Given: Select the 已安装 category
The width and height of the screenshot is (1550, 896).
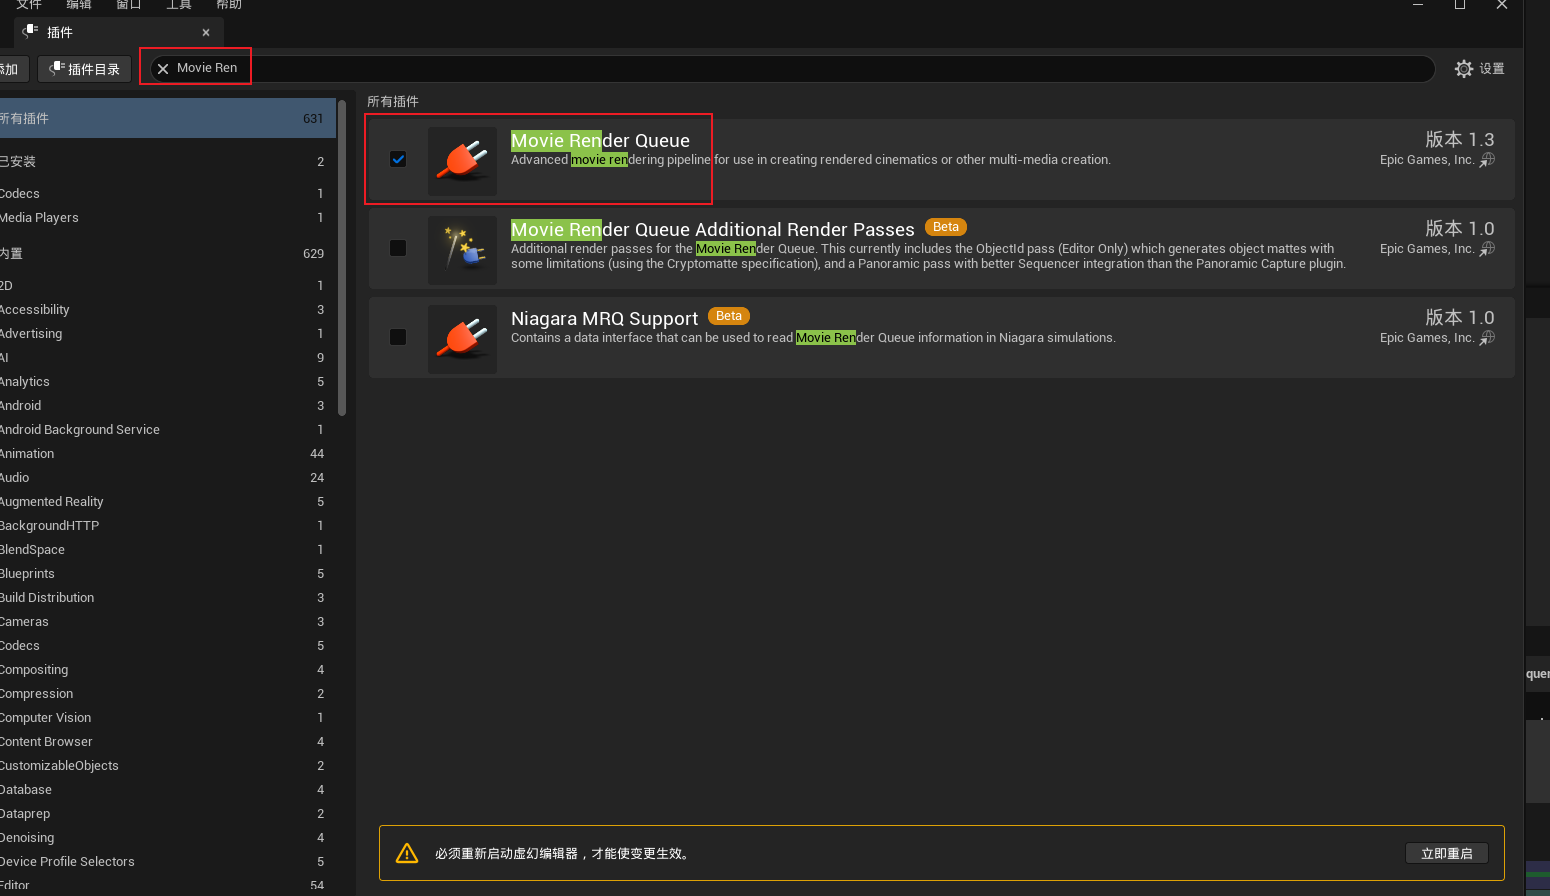Looking at the screenshot, I should click(x=168, y=162).
